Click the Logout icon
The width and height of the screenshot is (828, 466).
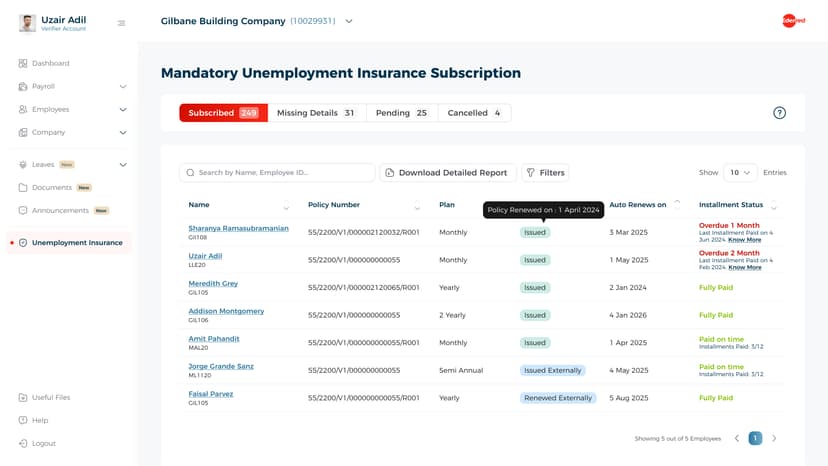point(23,443)
